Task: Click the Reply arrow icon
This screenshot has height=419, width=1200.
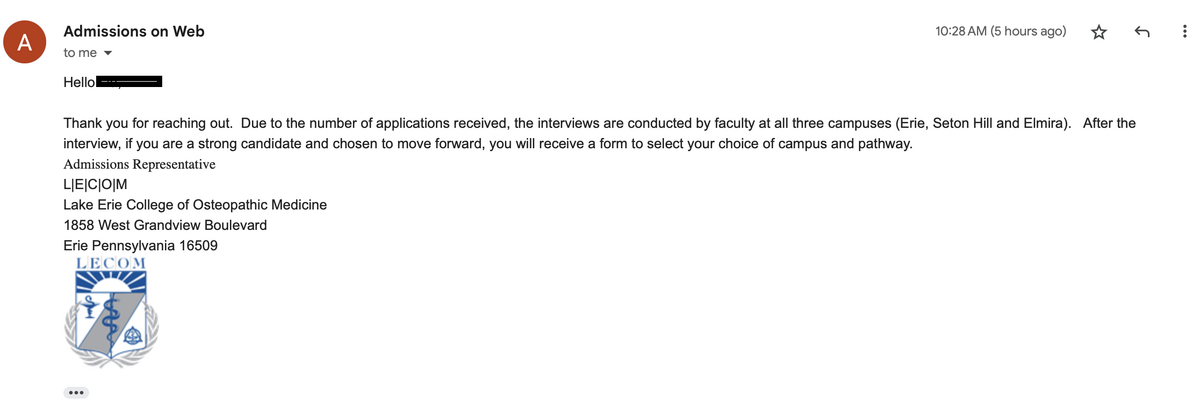Action: pyautogui.click(x=1142, y=32)
